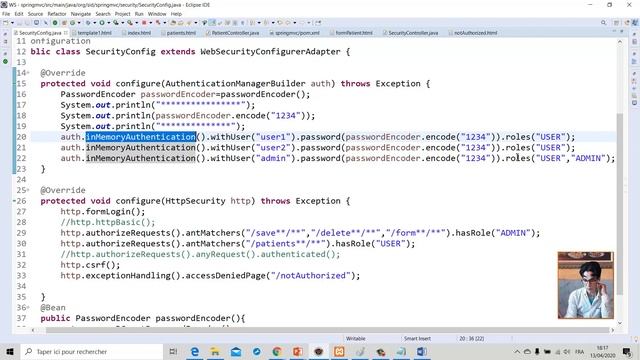The width and height of the screenshot is (640, 360).
Task: Open the Navigate menu
Action: pos(81,14)
